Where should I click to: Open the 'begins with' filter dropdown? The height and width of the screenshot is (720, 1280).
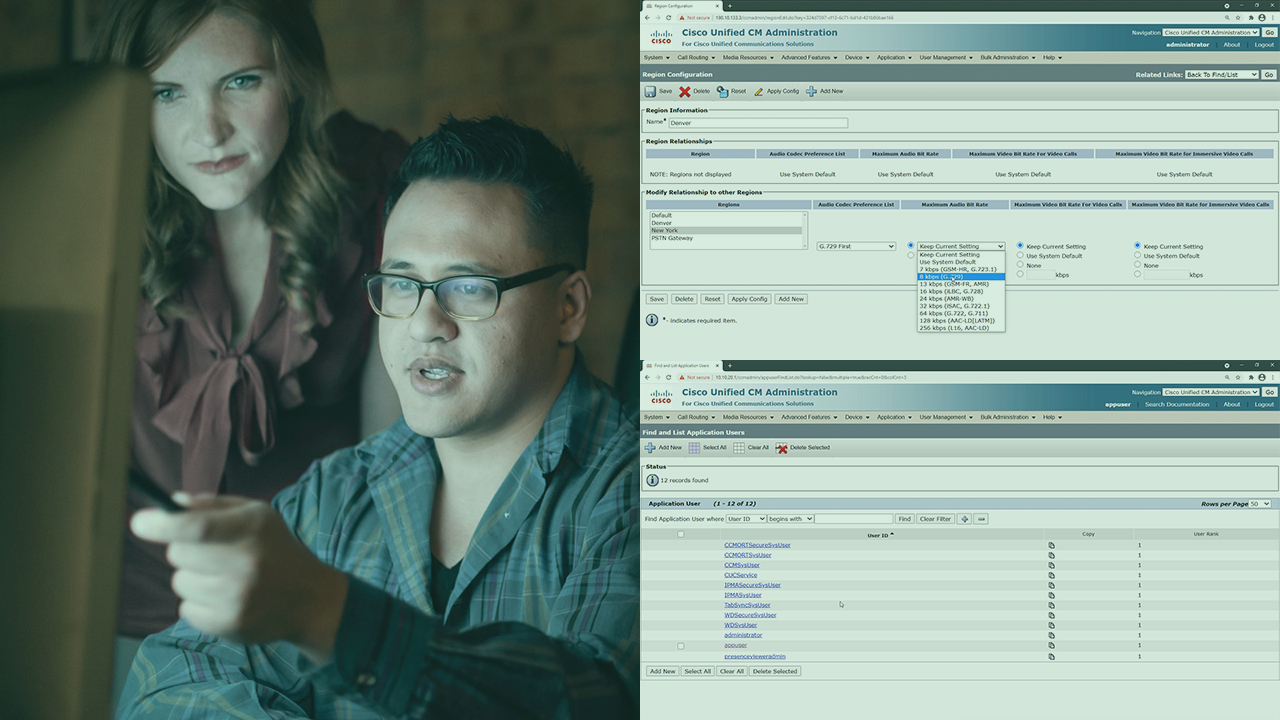tap(790, 519)
